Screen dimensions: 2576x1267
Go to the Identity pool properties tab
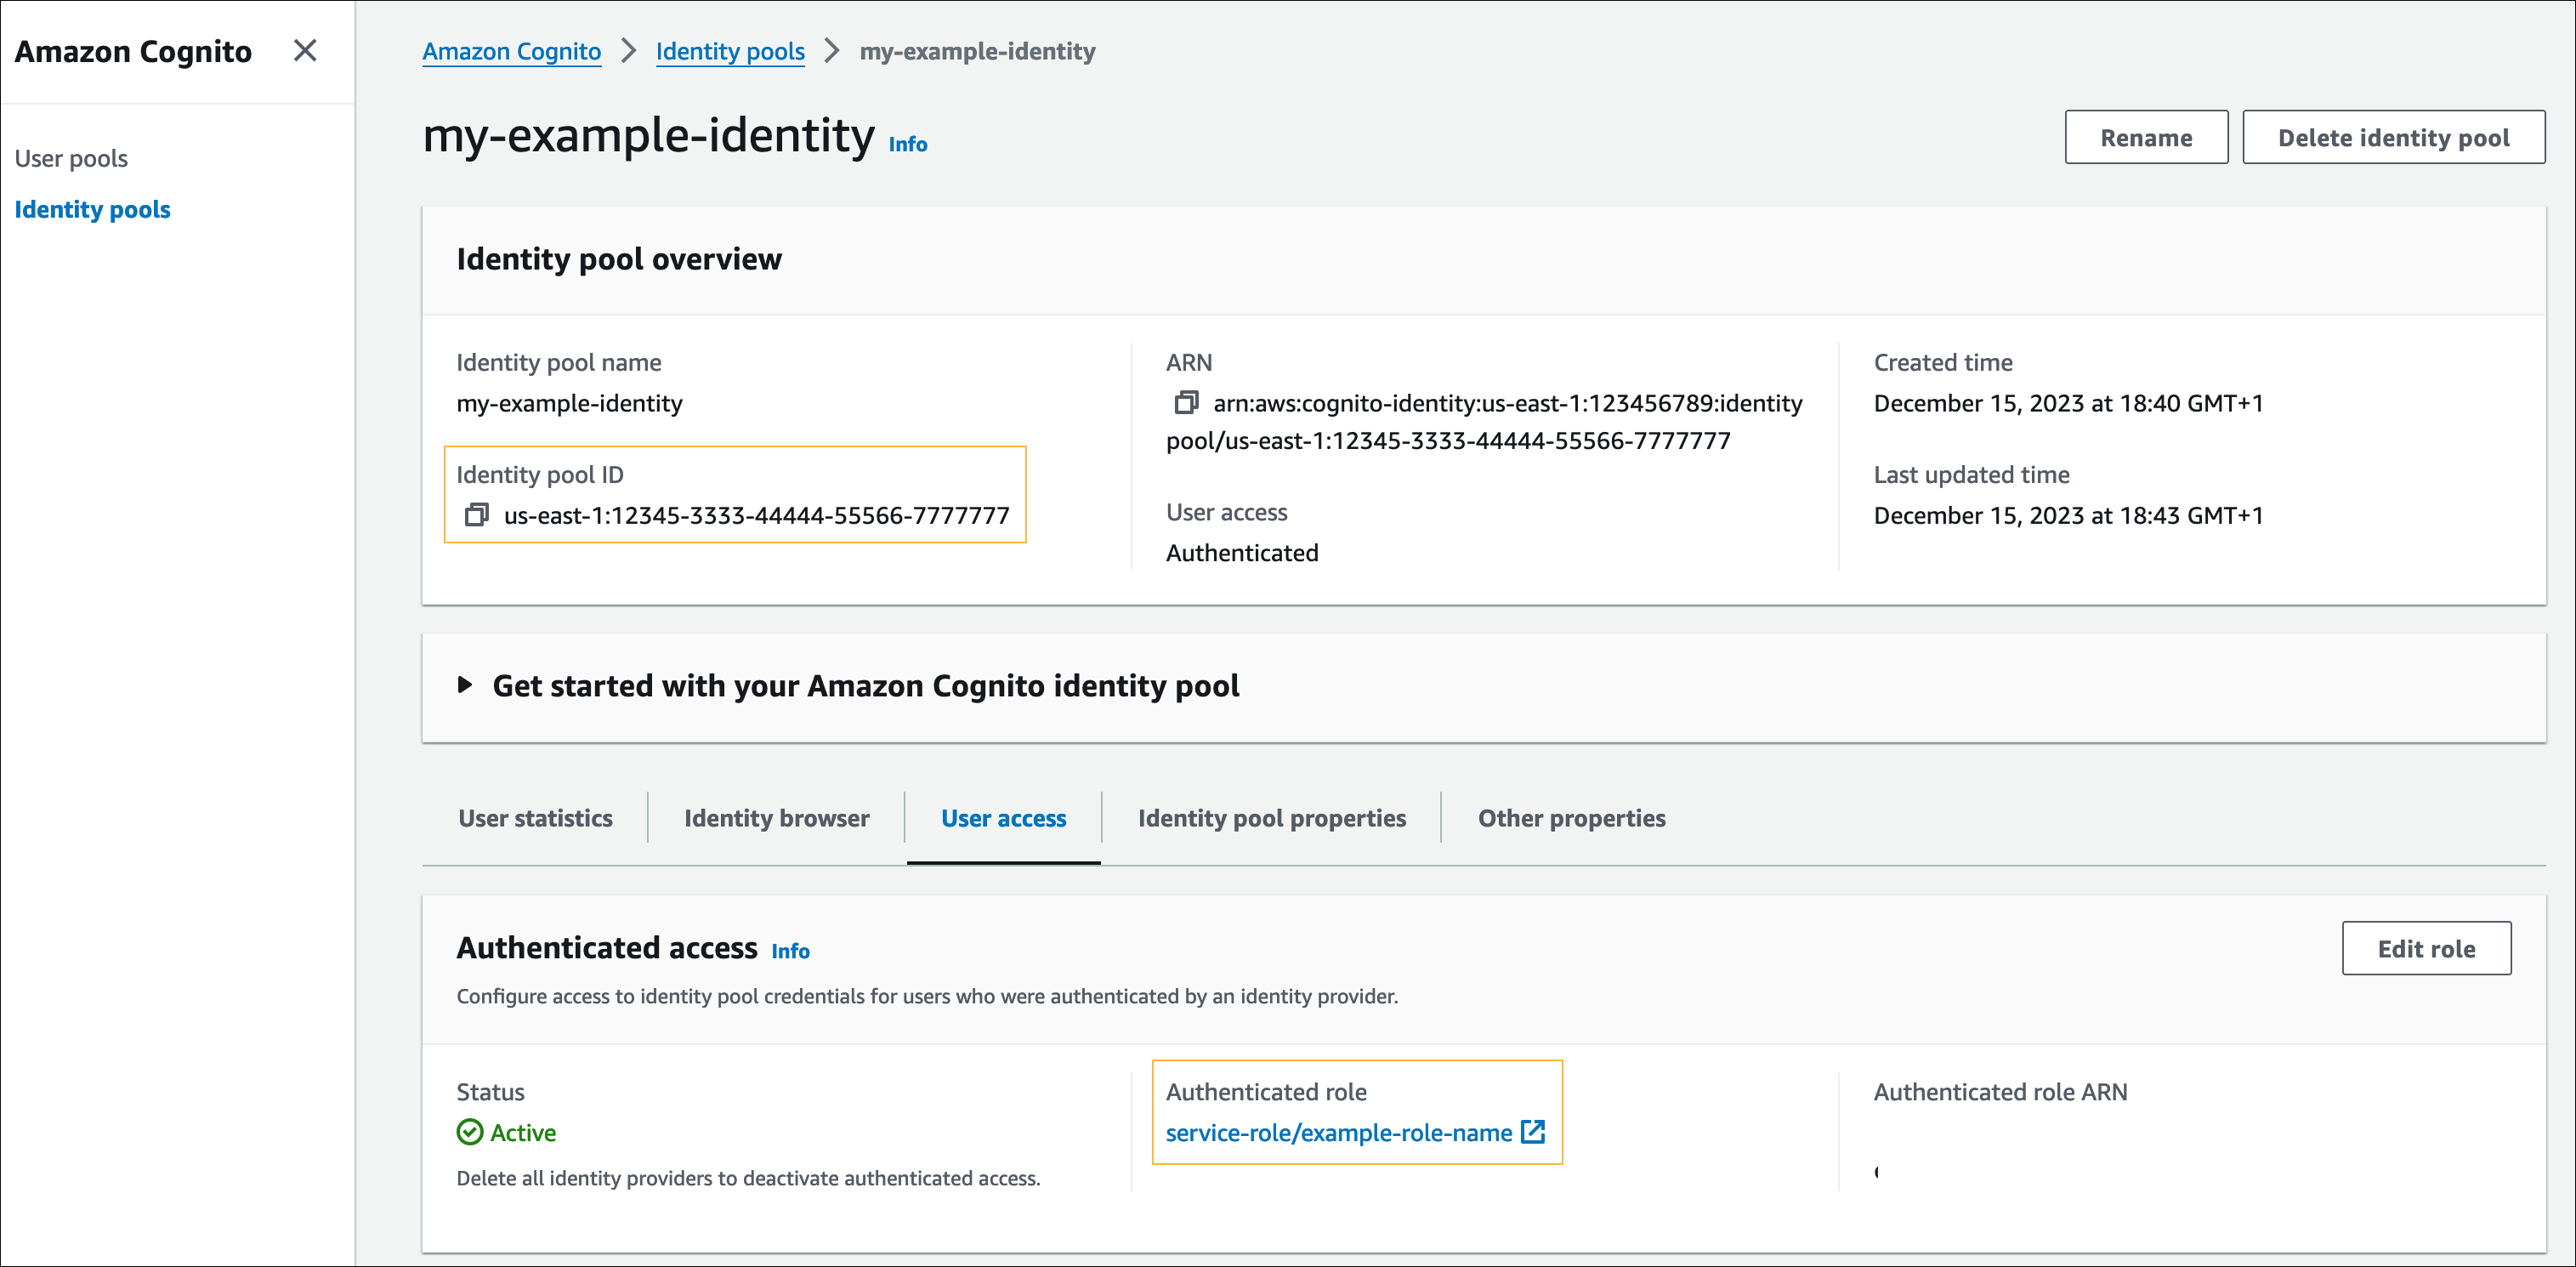click(1271, 818)
